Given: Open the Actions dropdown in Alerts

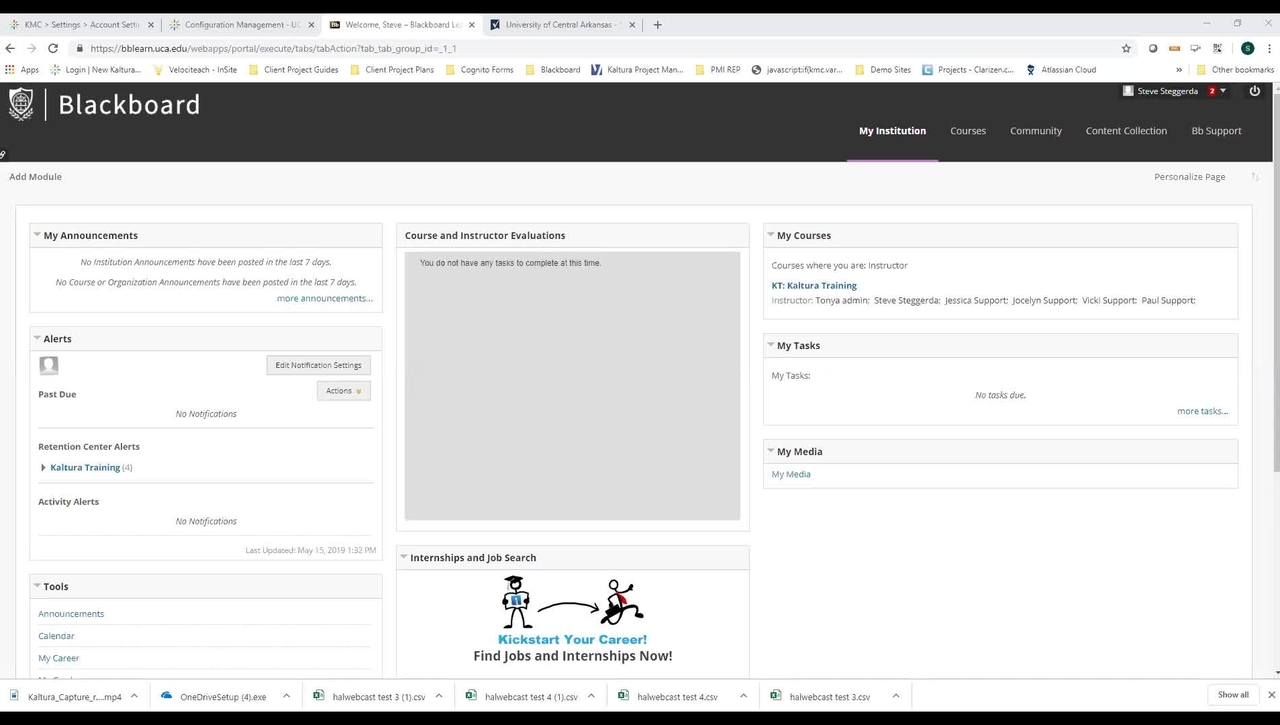Looking at the screenshot, I should 343,391.
